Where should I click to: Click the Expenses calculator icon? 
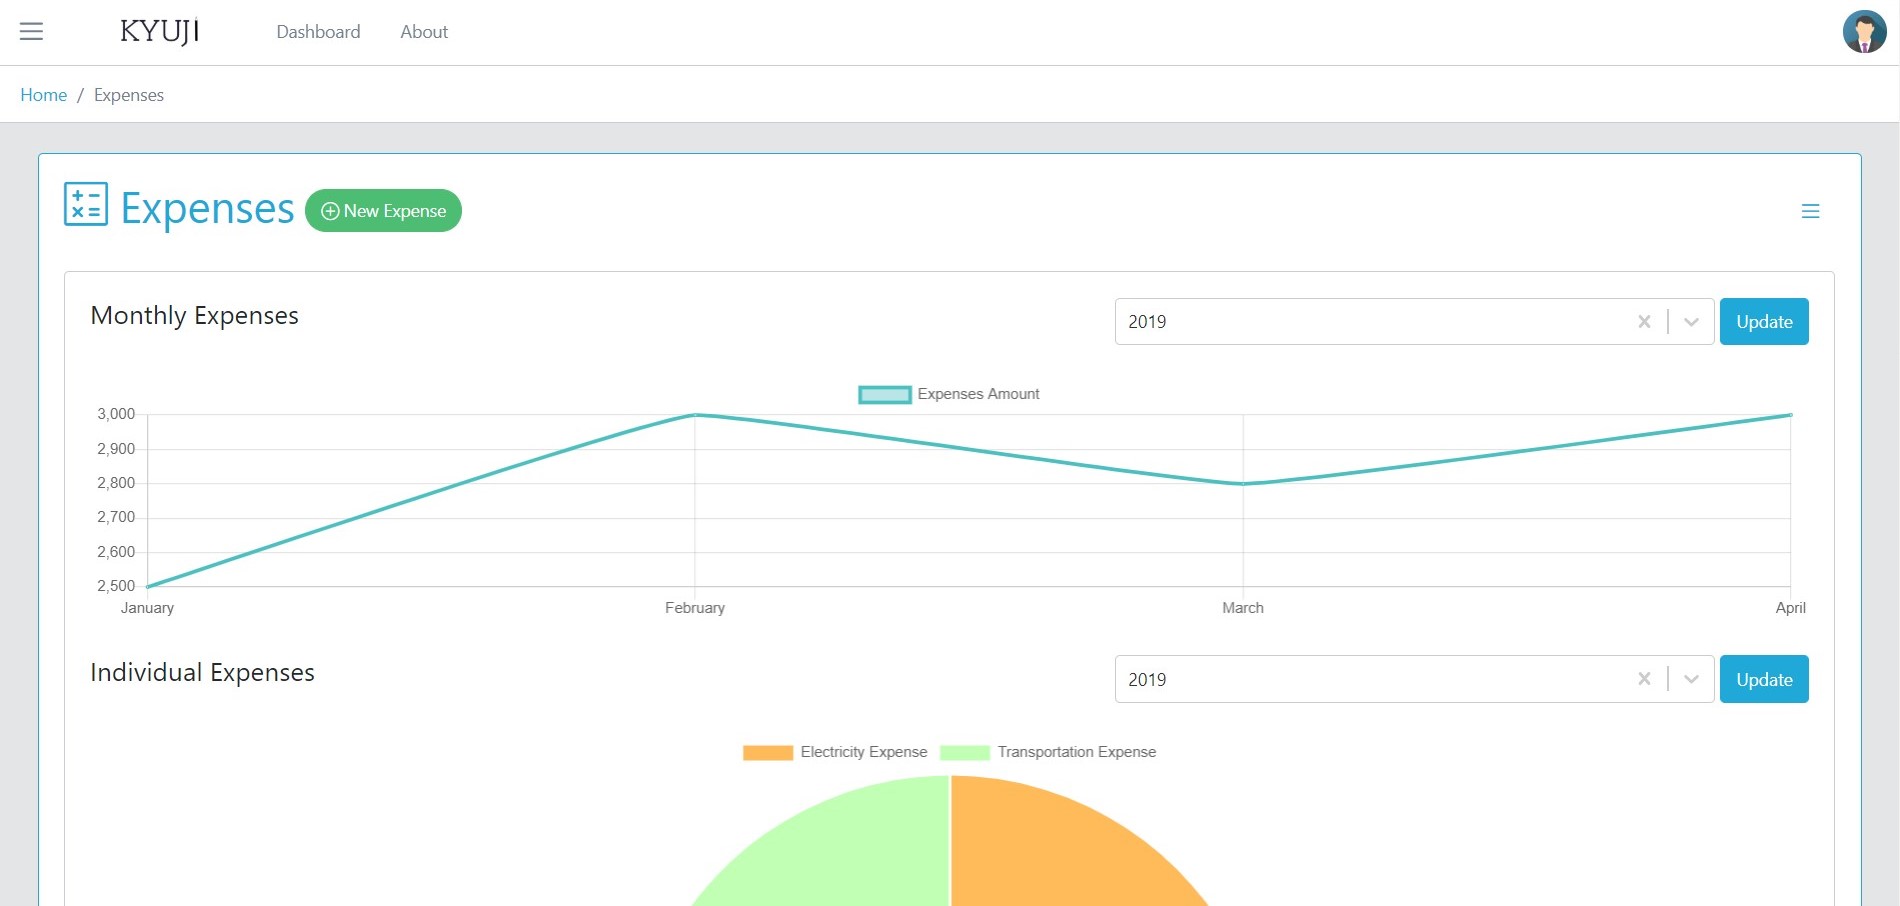coord(86,204)
